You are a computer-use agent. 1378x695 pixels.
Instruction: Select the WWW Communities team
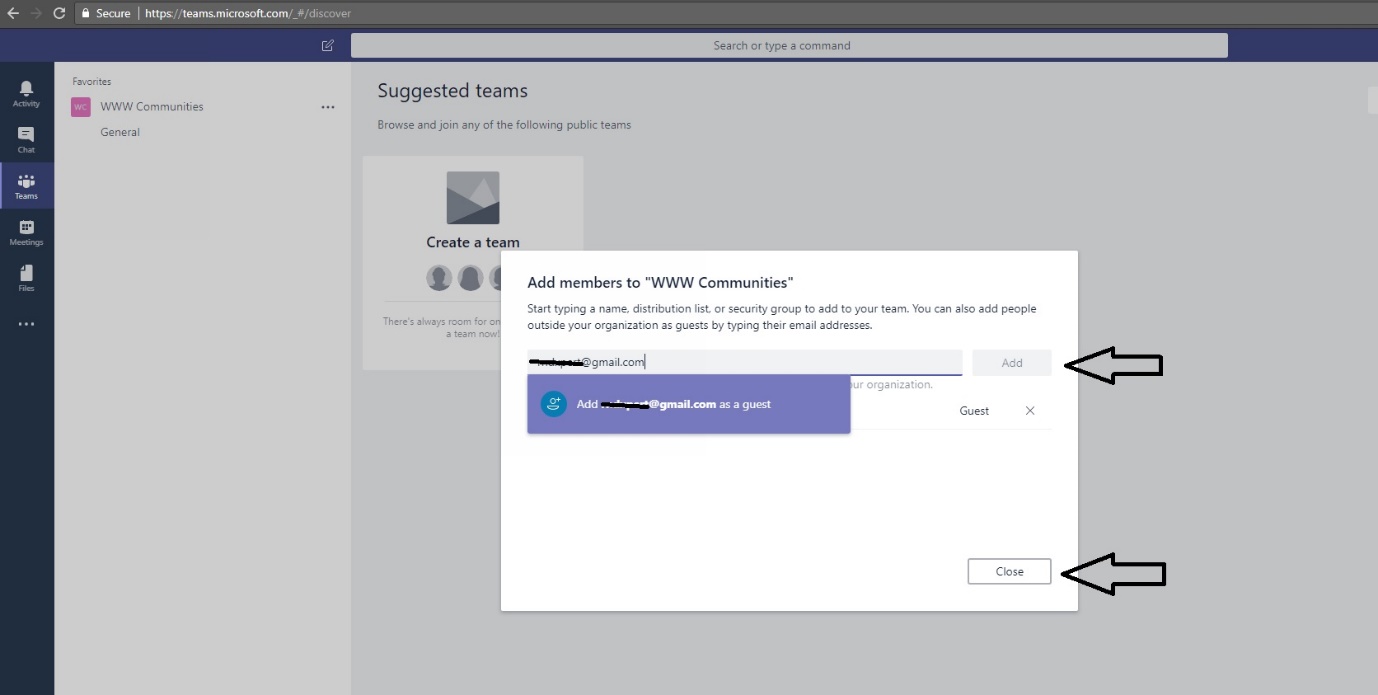151,107
